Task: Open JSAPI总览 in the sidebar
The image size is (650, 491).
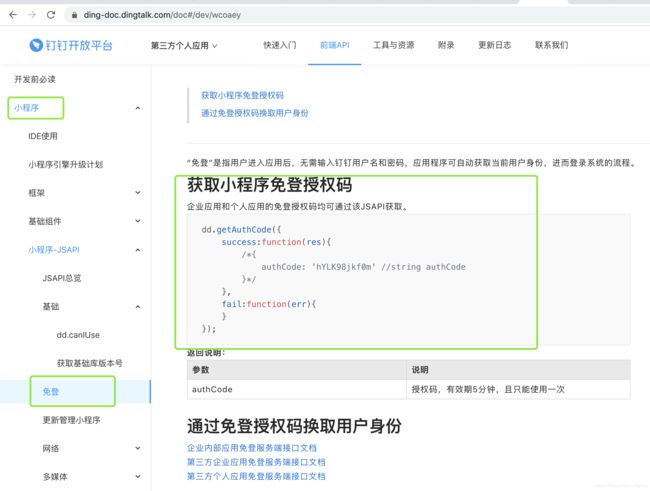Action: [62, 278]
